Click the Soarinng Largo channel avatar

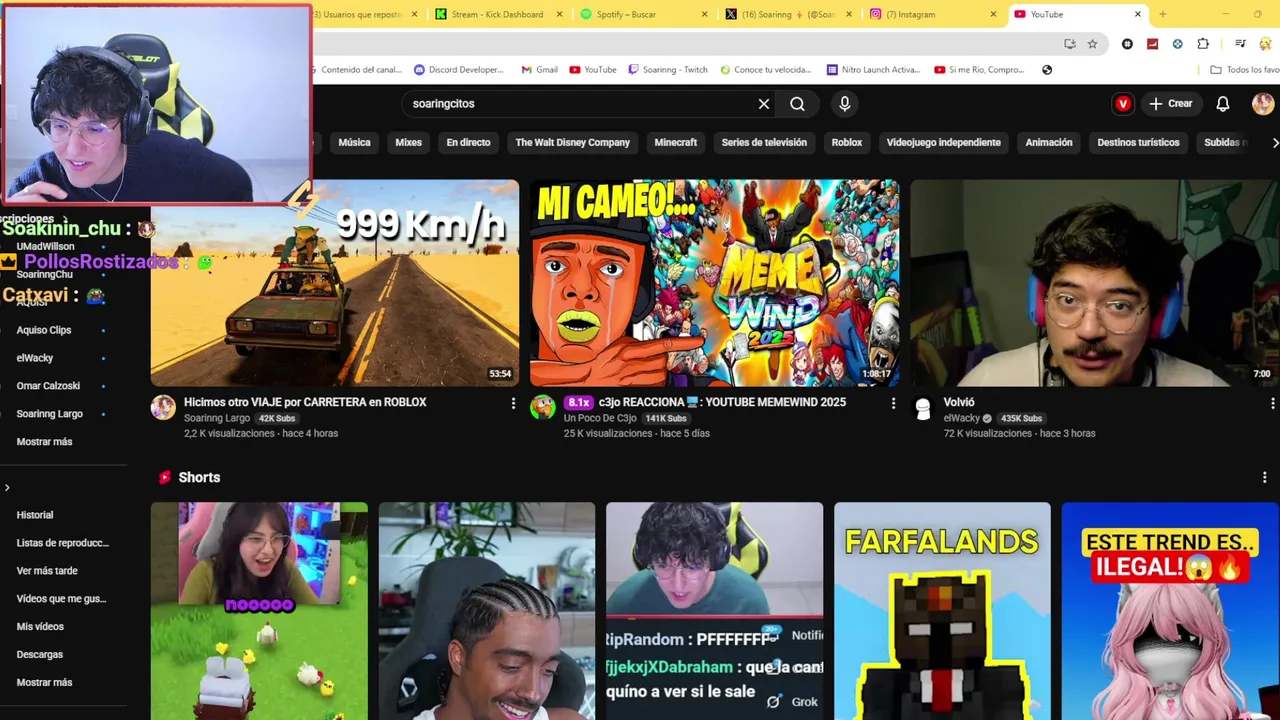tap(163, 407)
